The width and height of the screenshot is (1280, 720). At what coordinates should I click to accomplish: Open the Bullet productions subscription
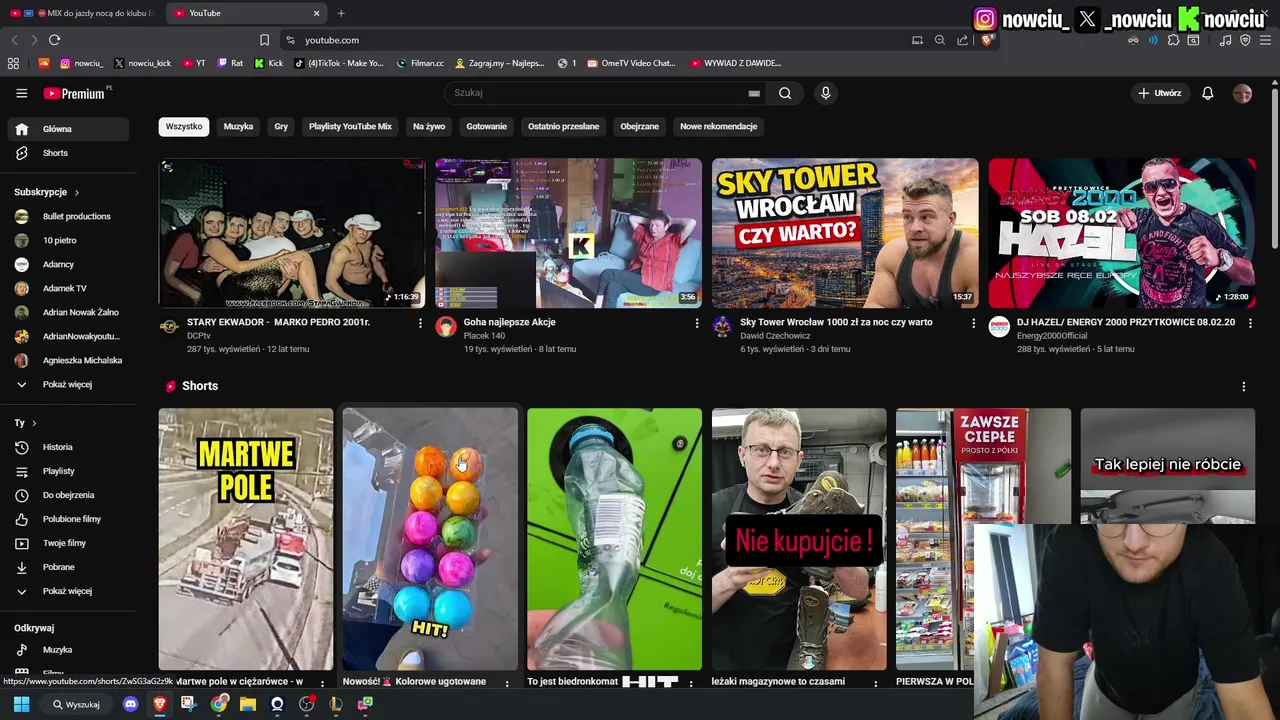coord(68,216)
